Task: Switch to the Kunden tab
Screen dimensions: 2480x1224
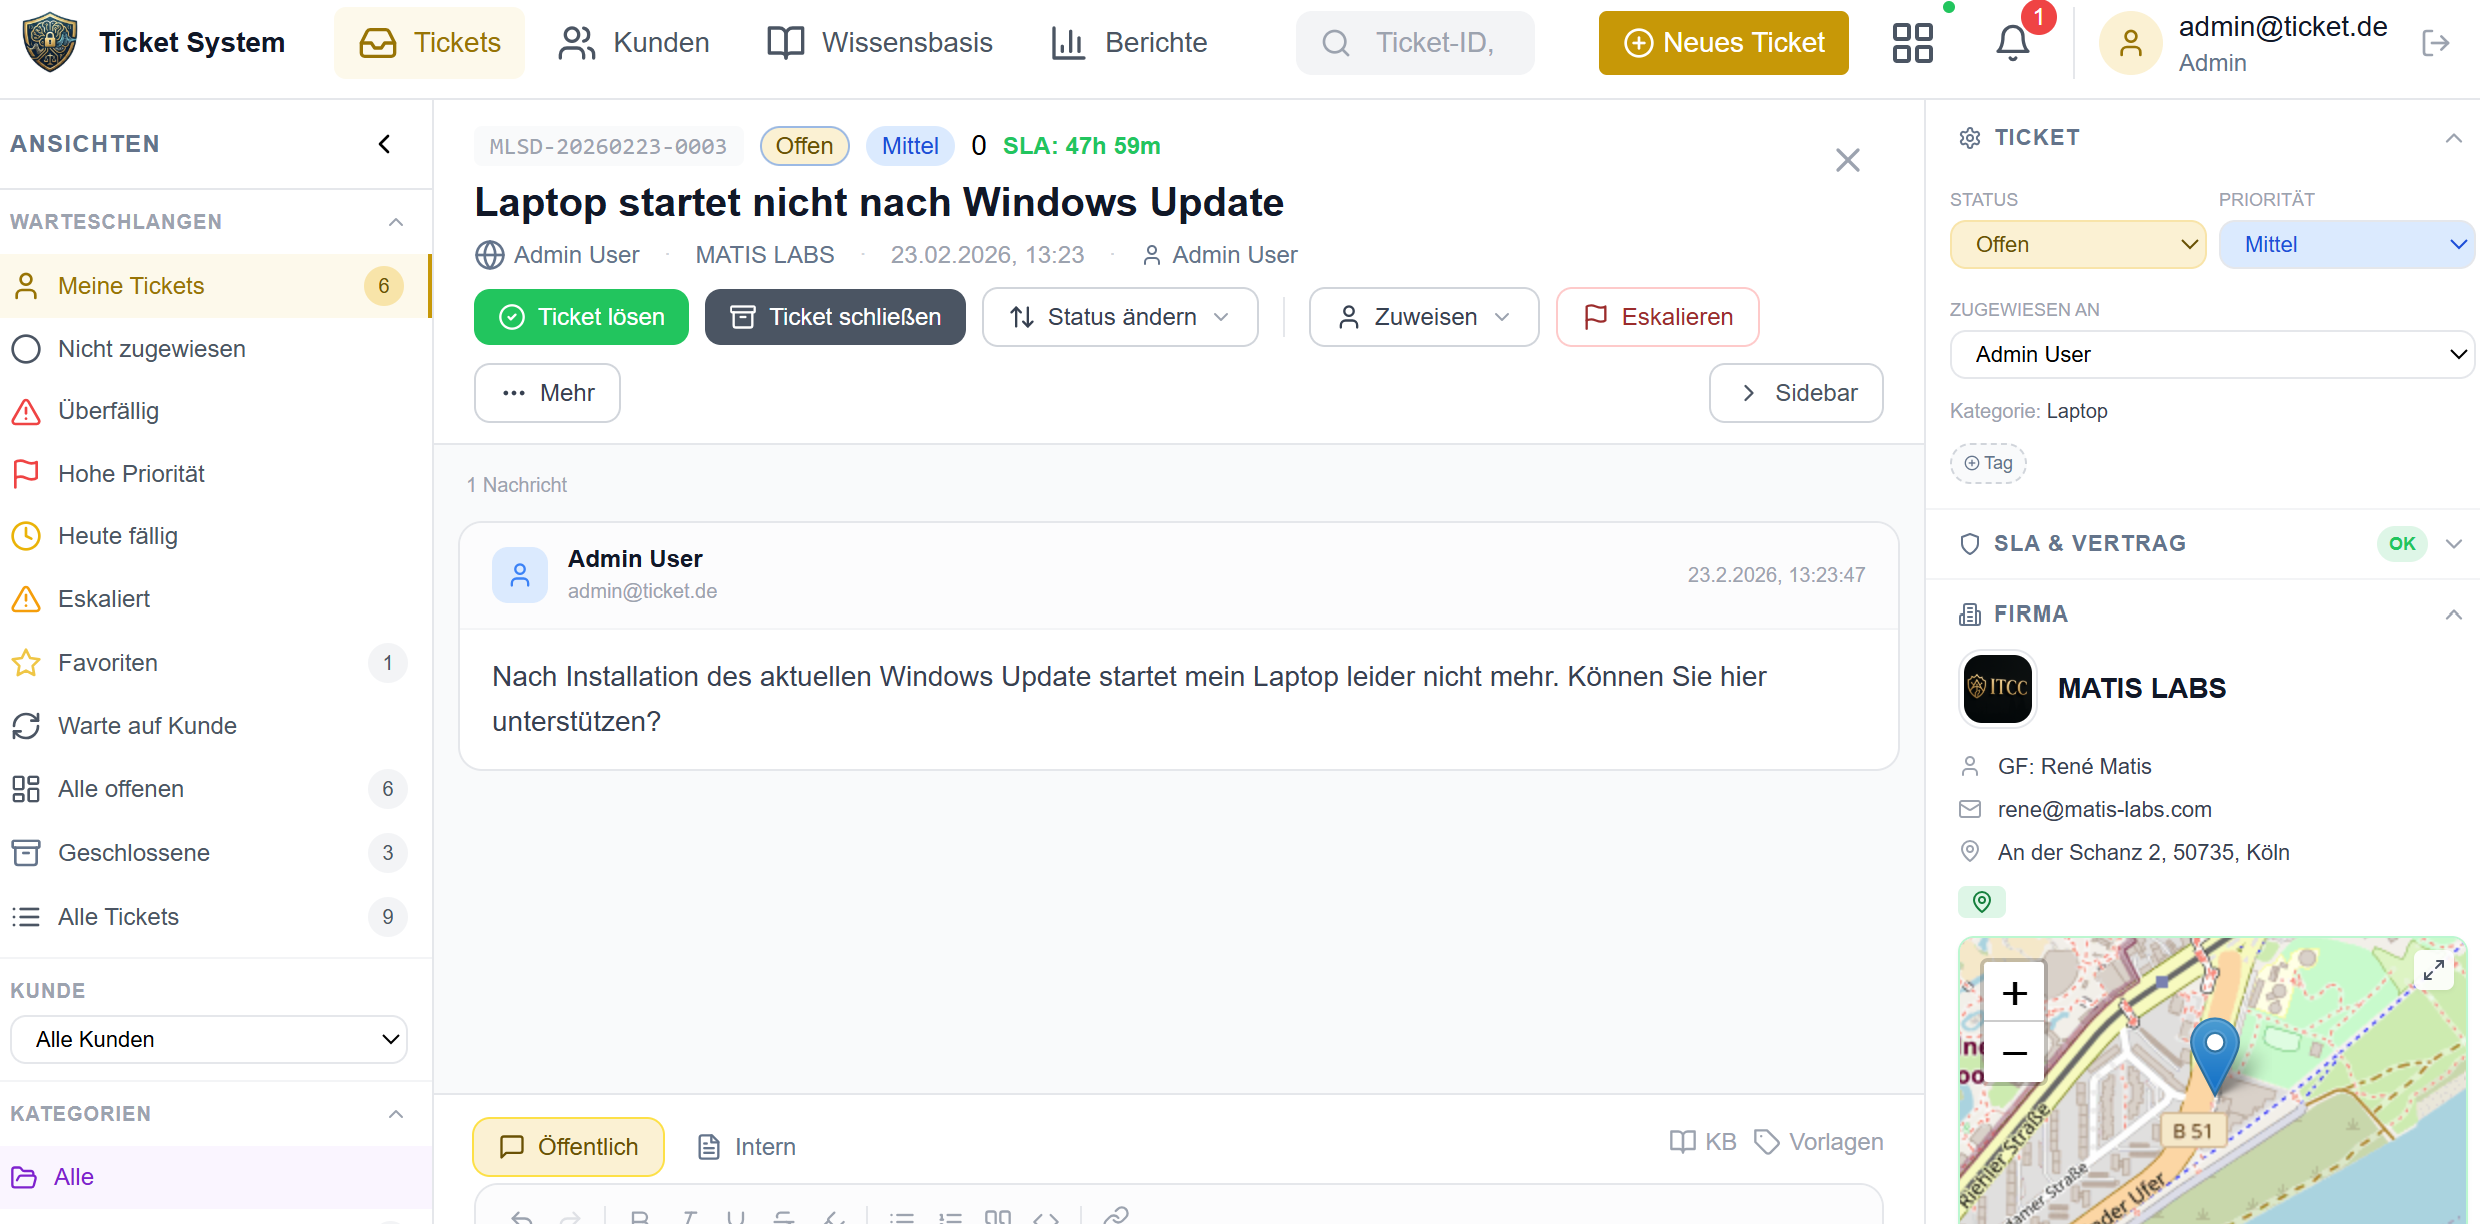Action: coord(633,42)
